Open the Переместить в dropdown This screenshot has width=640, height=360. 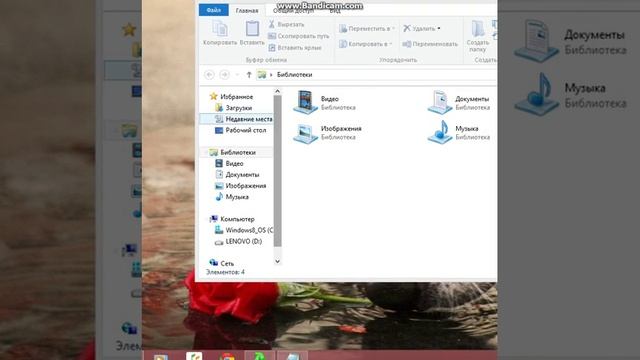[x=367, y=29]
